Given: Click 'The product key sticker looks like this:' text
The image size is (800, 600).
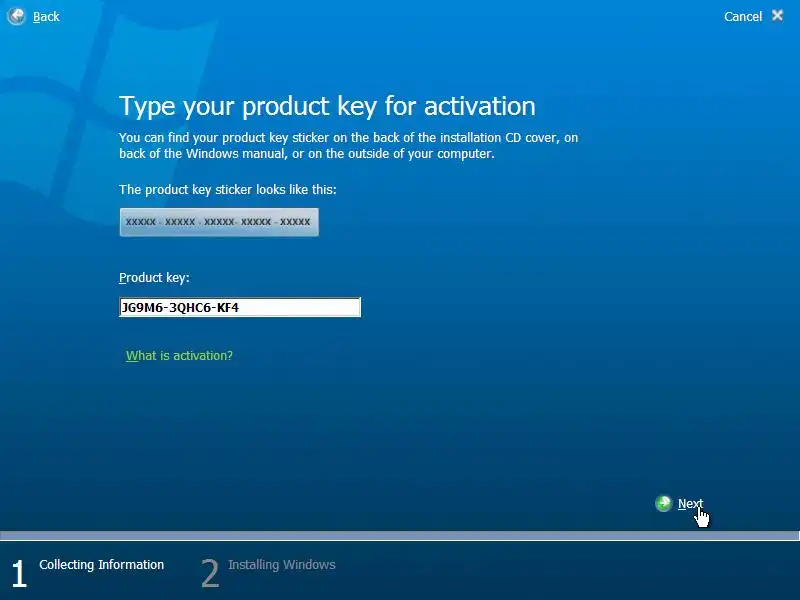Looking at the screenshot, I should (x=228, y=190).
